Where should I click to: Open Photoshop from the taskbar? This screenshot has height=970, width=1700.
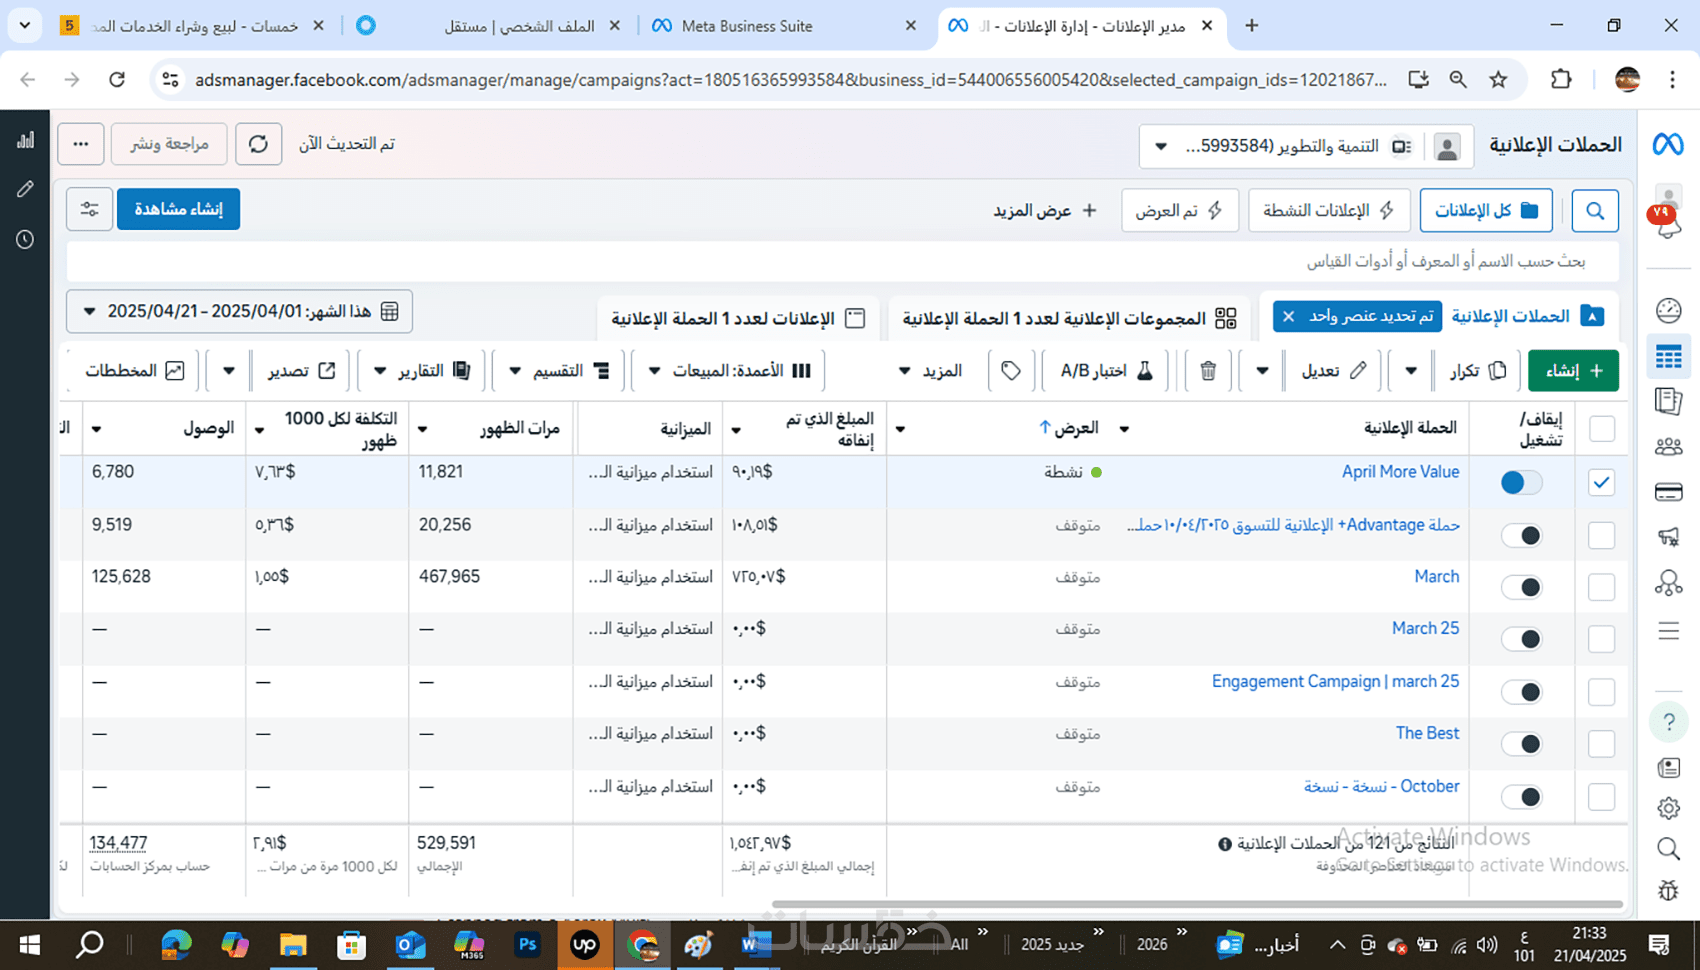click(527, 944)
